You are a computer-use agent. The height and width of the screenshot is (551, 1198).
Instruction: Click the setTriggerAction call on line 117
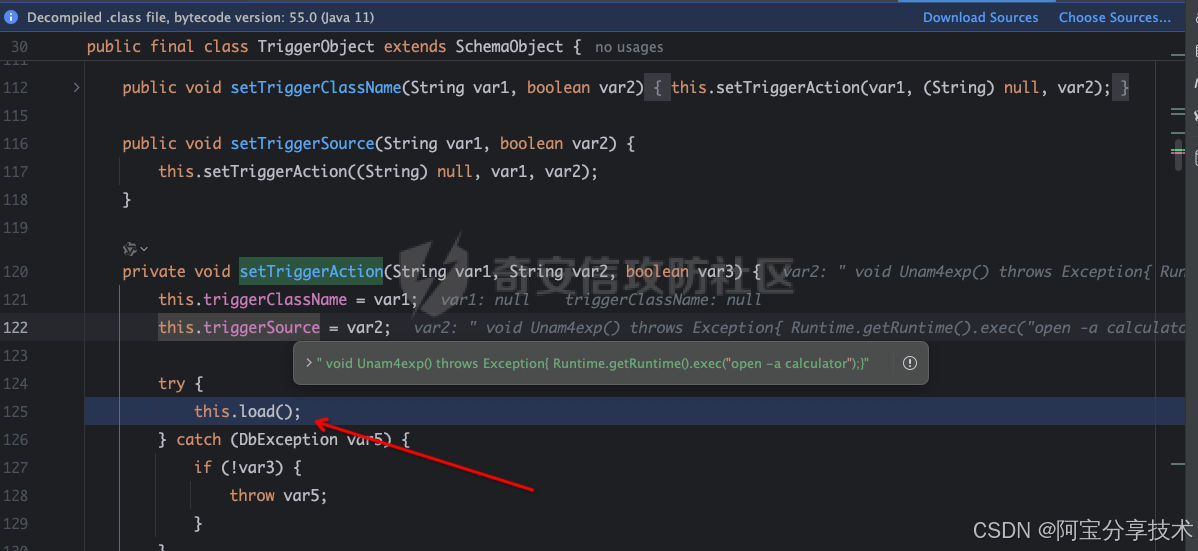click(x=275, y=172)
